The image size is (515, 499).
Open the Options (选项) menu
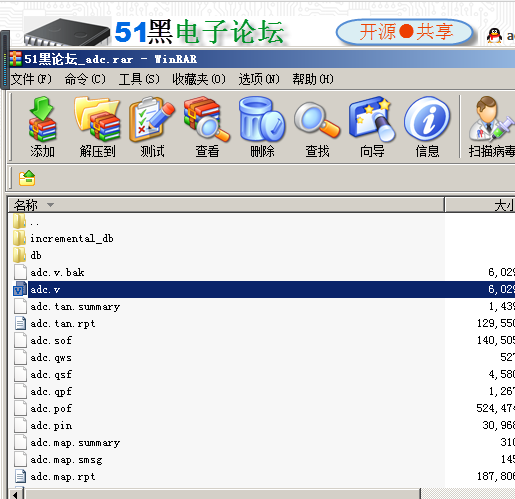(x=259, y=79)
